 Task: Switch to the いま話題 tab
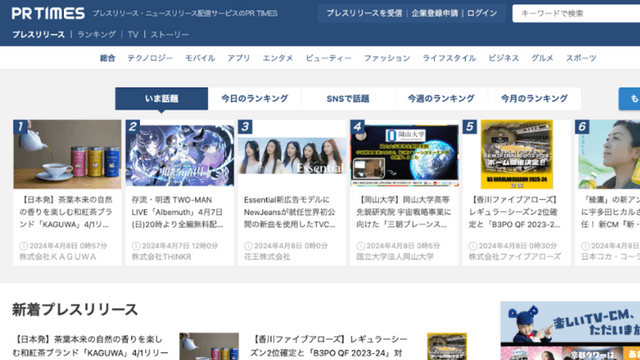click(x=162, y=98)
